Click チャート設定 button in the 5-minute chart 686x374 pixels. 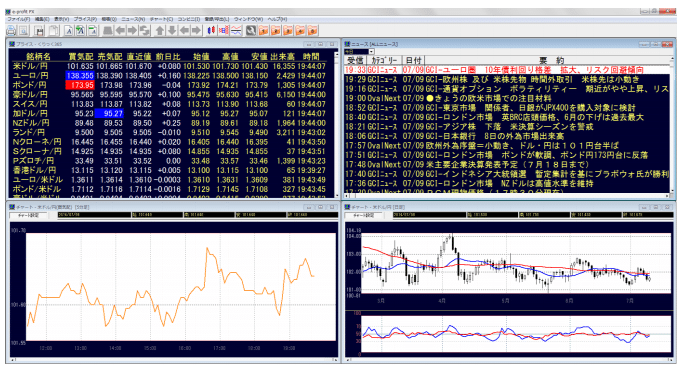27,215
